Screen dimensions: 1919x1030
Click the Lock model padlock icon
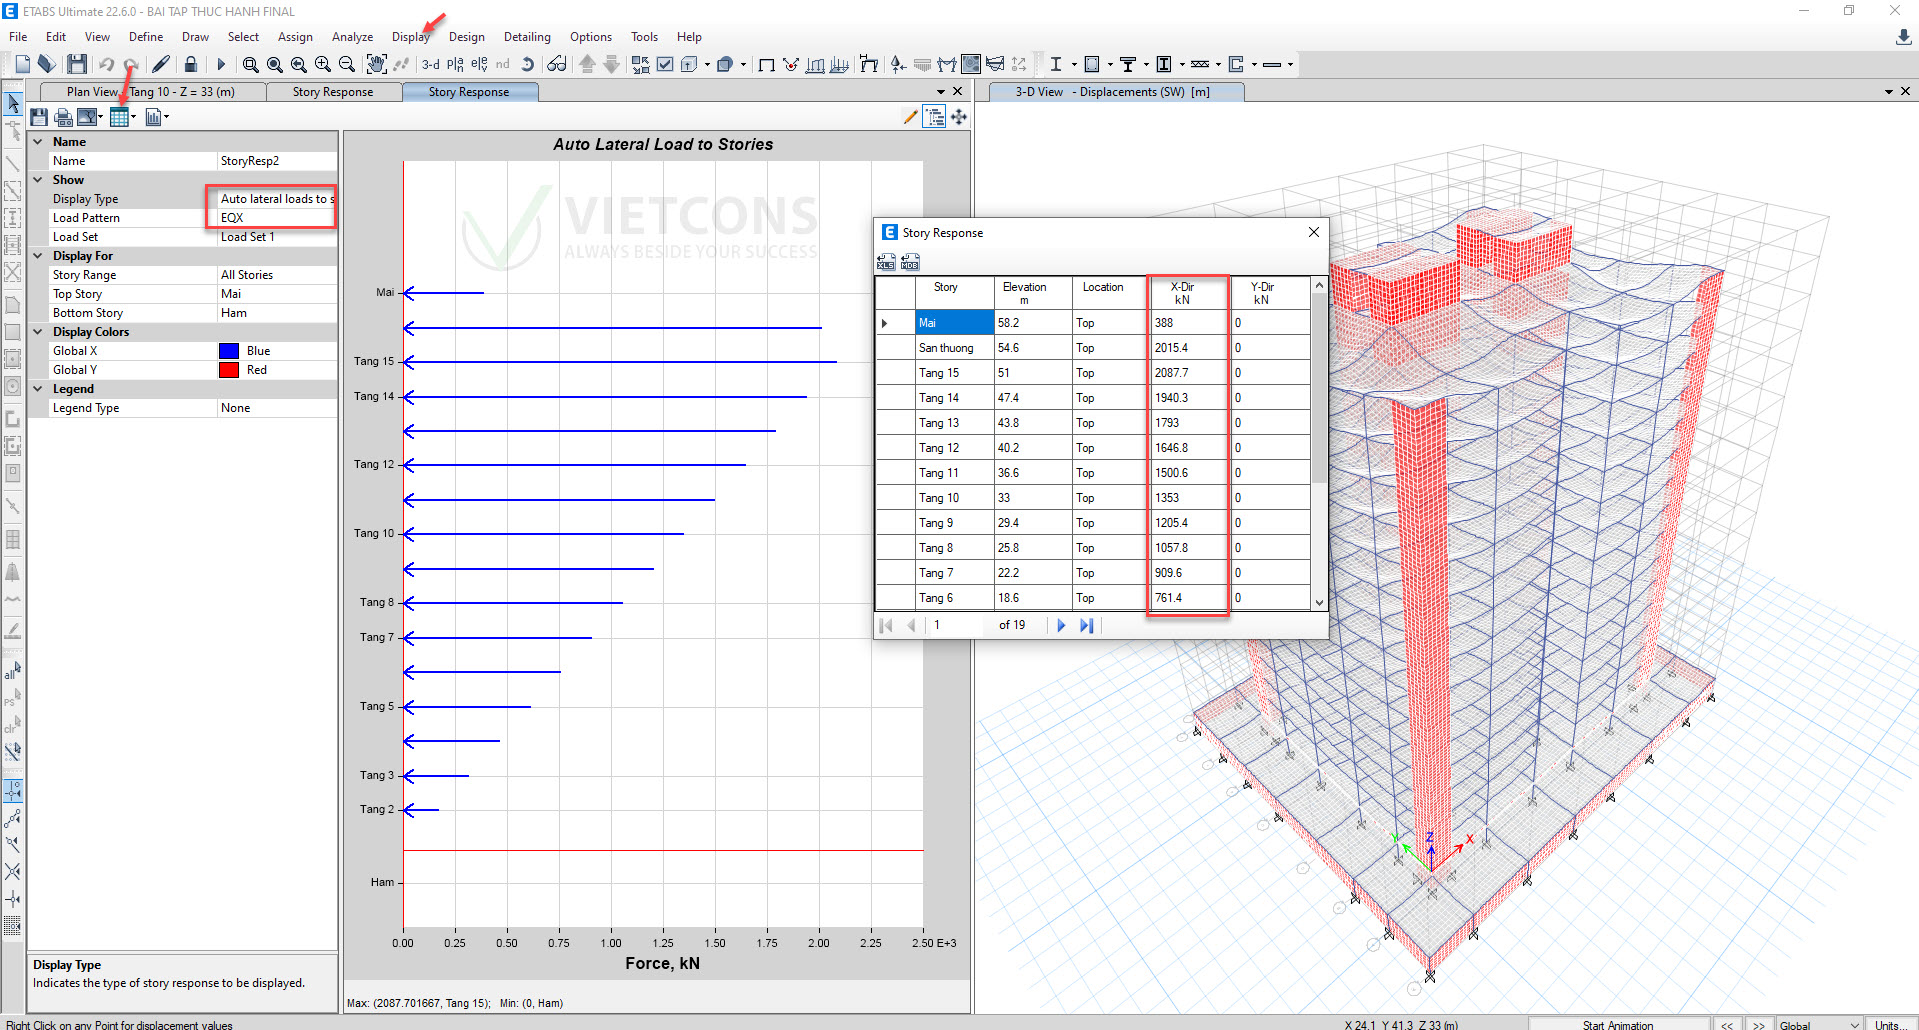pos(190,64)
